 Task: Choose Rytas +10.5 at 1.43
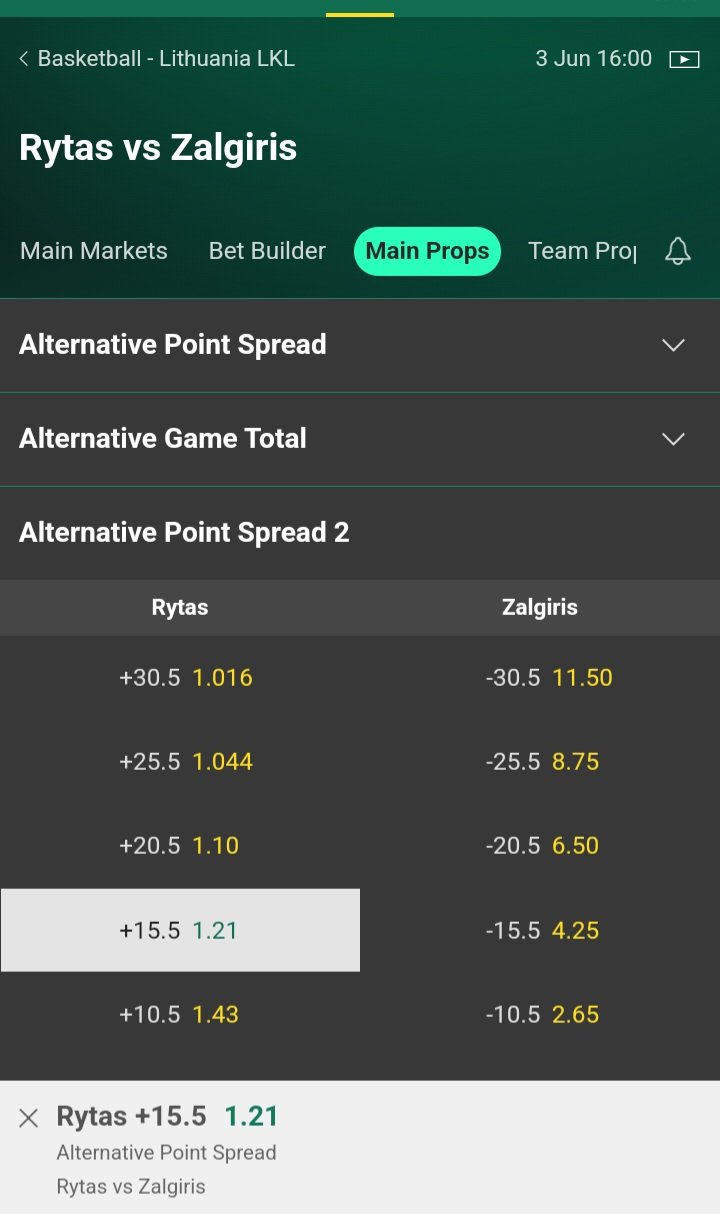[x=180, y=1014]
